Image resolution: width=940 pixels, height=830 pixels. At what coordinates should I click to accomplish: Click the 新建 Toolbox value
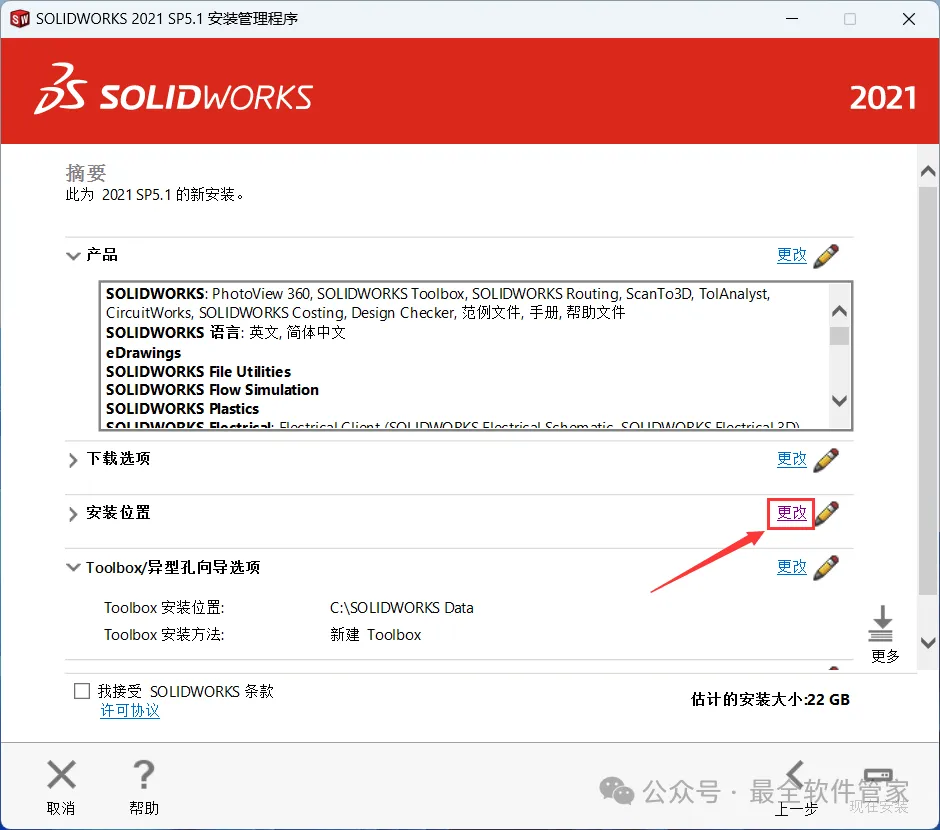[376, 635]
